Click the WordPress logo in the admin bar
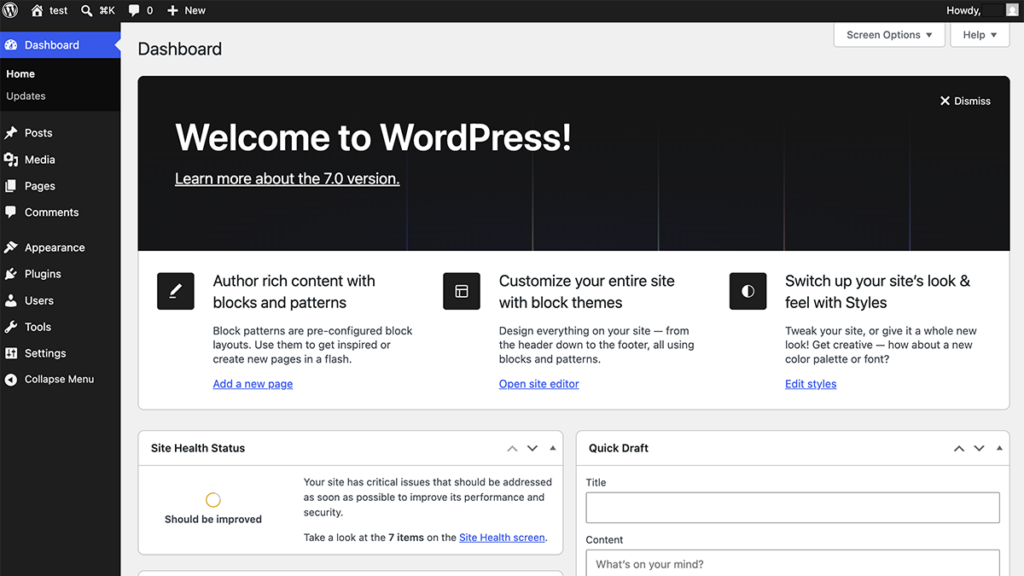The image size is (1024, 576). [11, 10]
